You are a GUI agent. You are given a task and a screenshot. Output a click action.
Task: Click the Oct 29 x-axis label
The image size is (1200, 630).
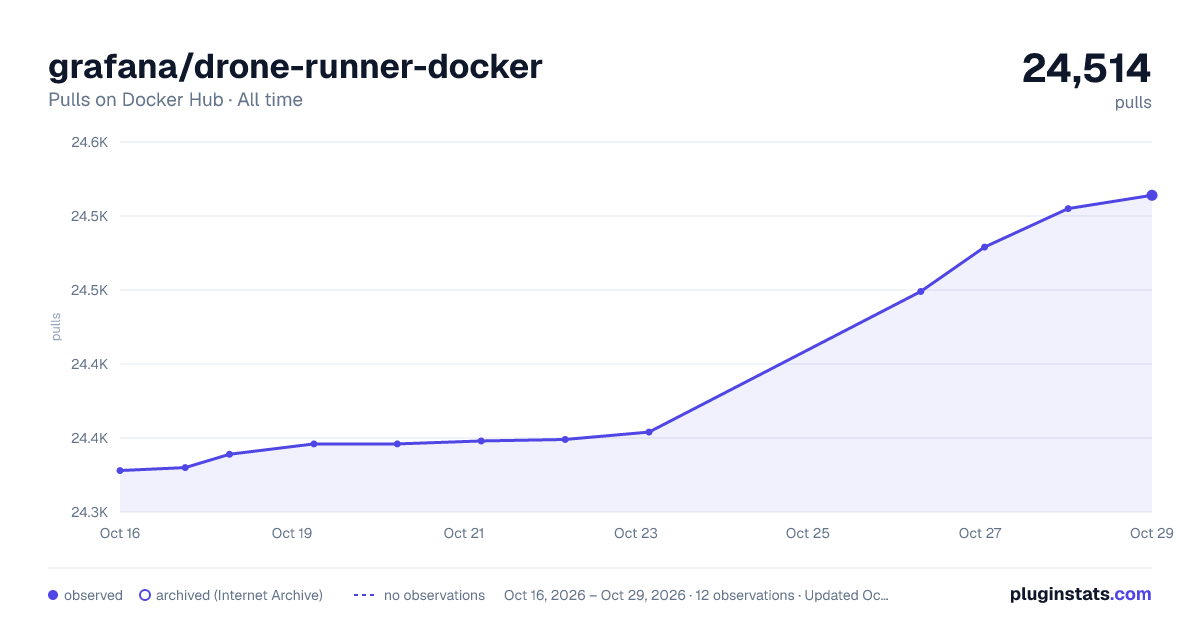(1150, 533)
